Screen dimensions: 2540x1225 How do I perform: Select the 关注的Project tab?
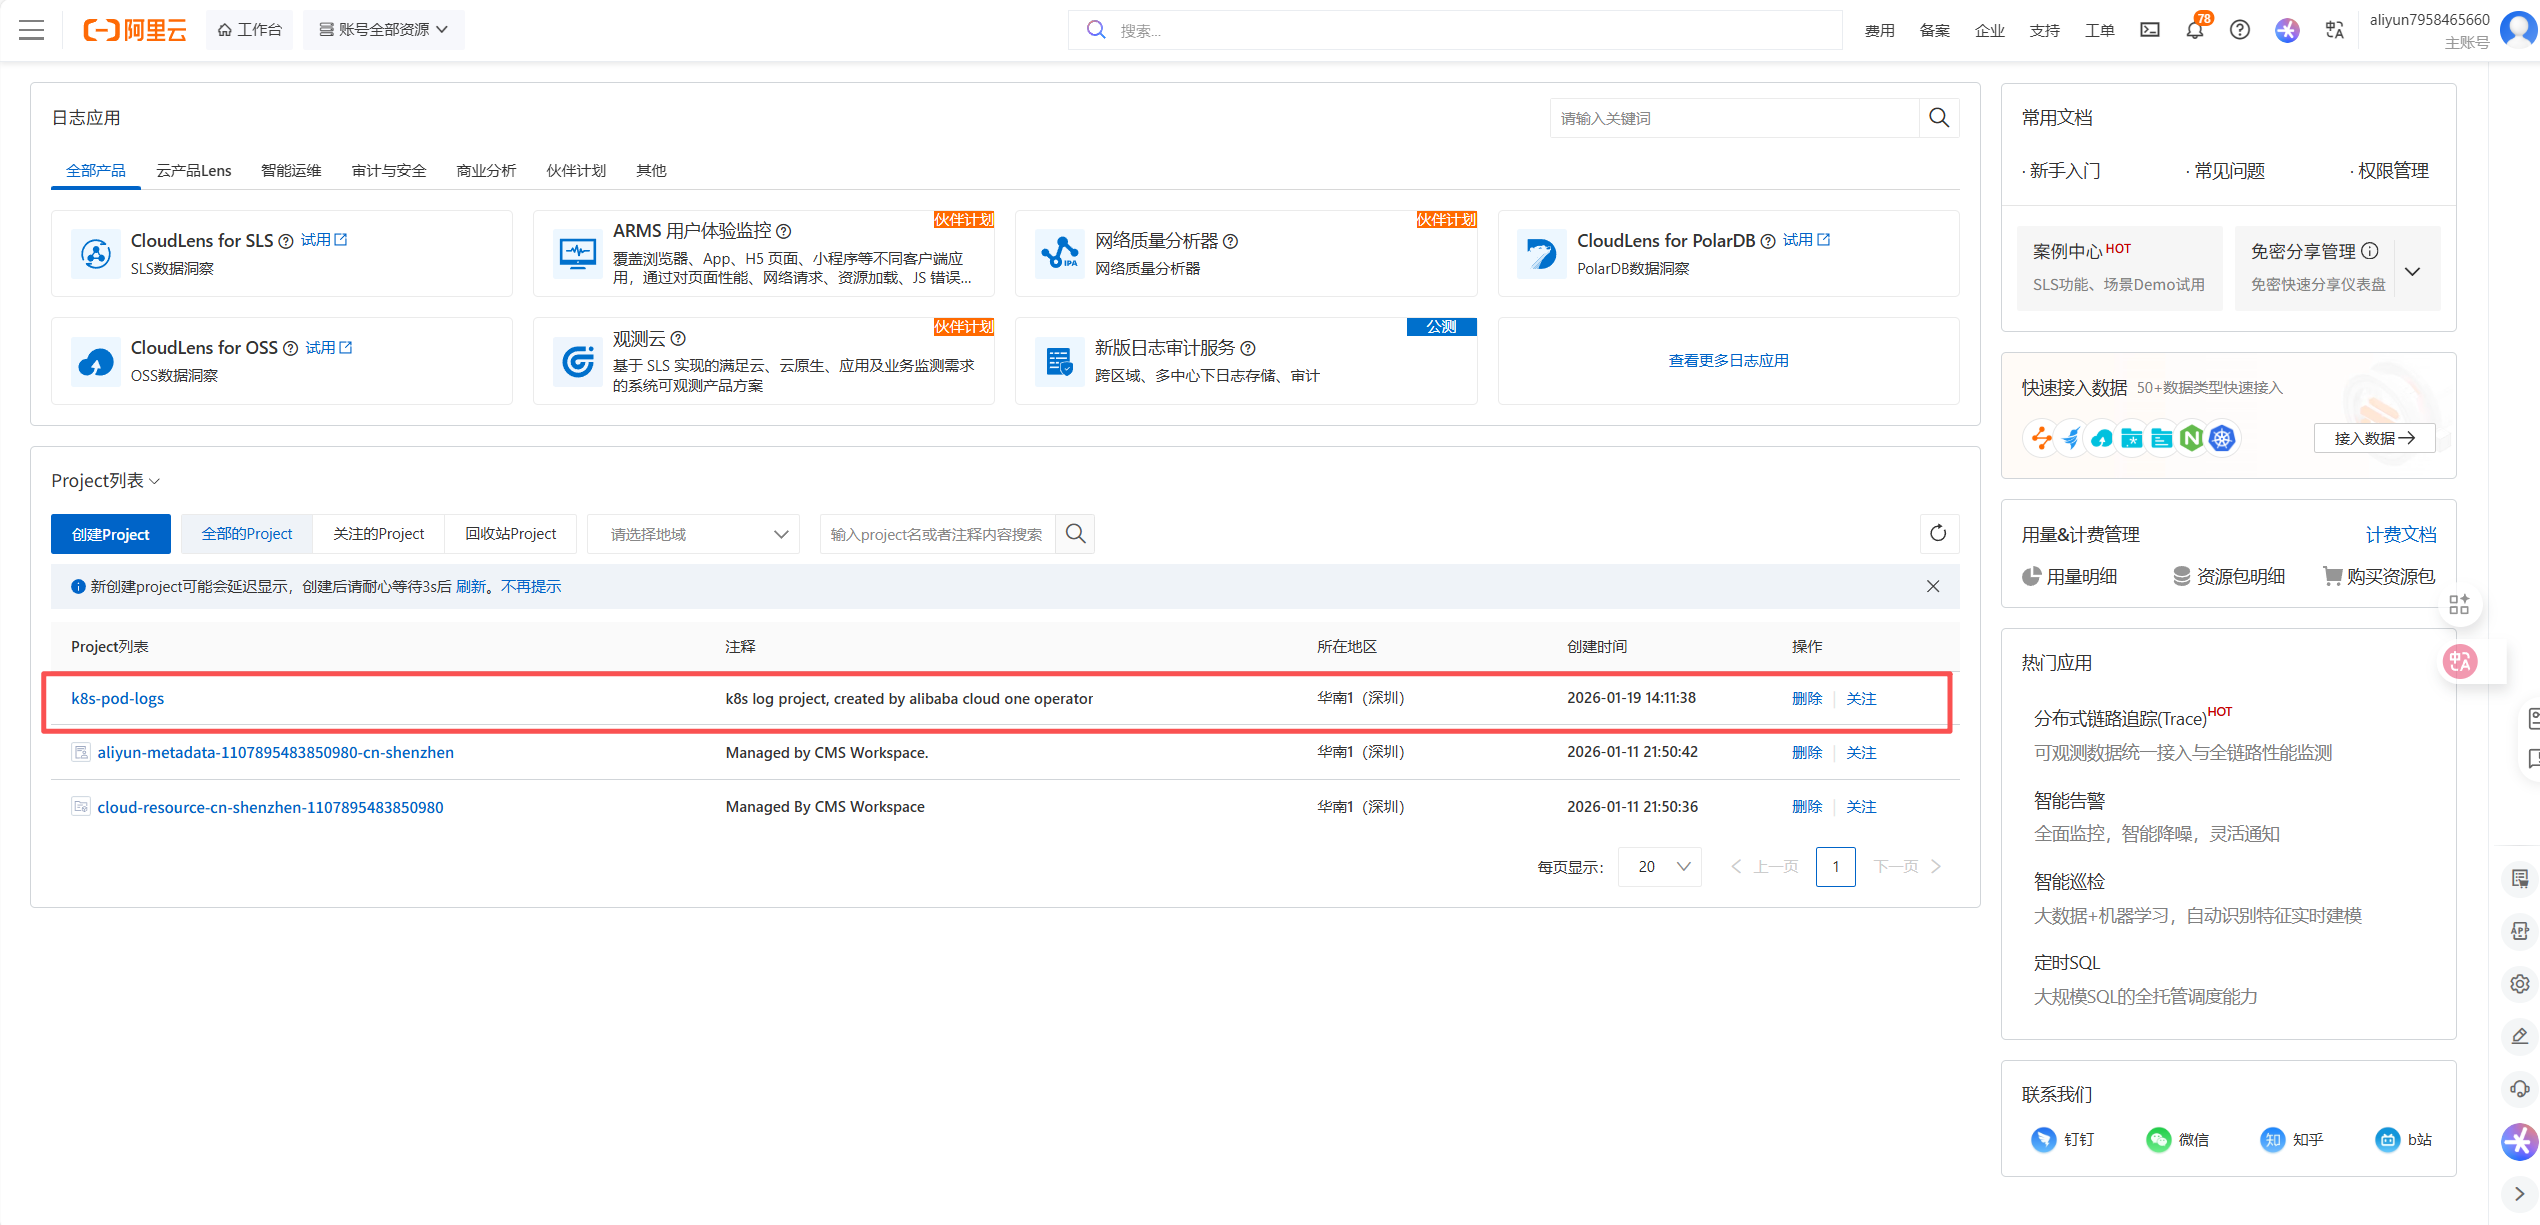click(x=378, y=534)
